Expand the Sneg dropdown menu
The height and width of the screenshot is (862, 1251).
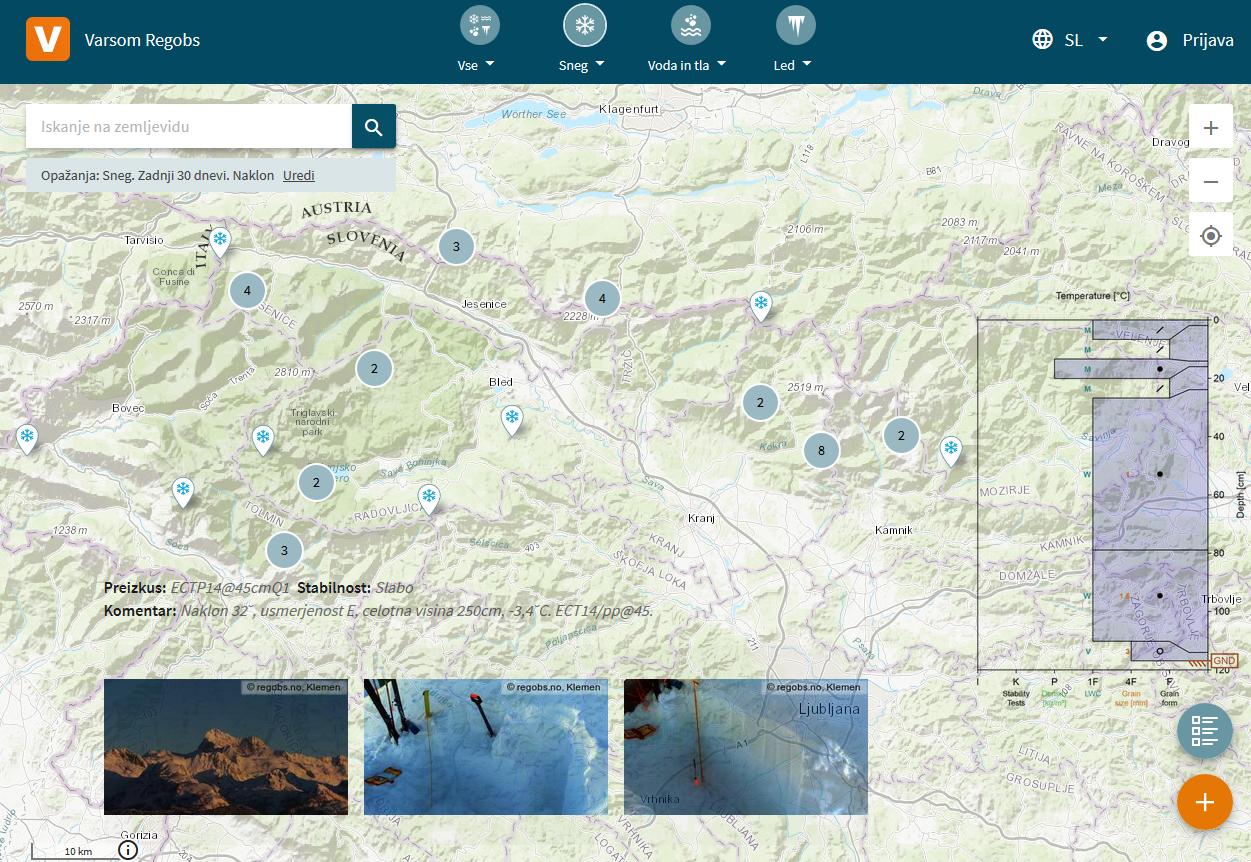point(582,65)
